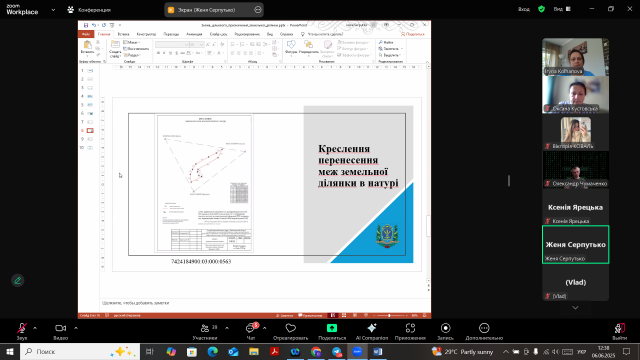
Task: Adjust the PowerPoint zoom slider
Action: pyautogui.click(x=390, y=316)
